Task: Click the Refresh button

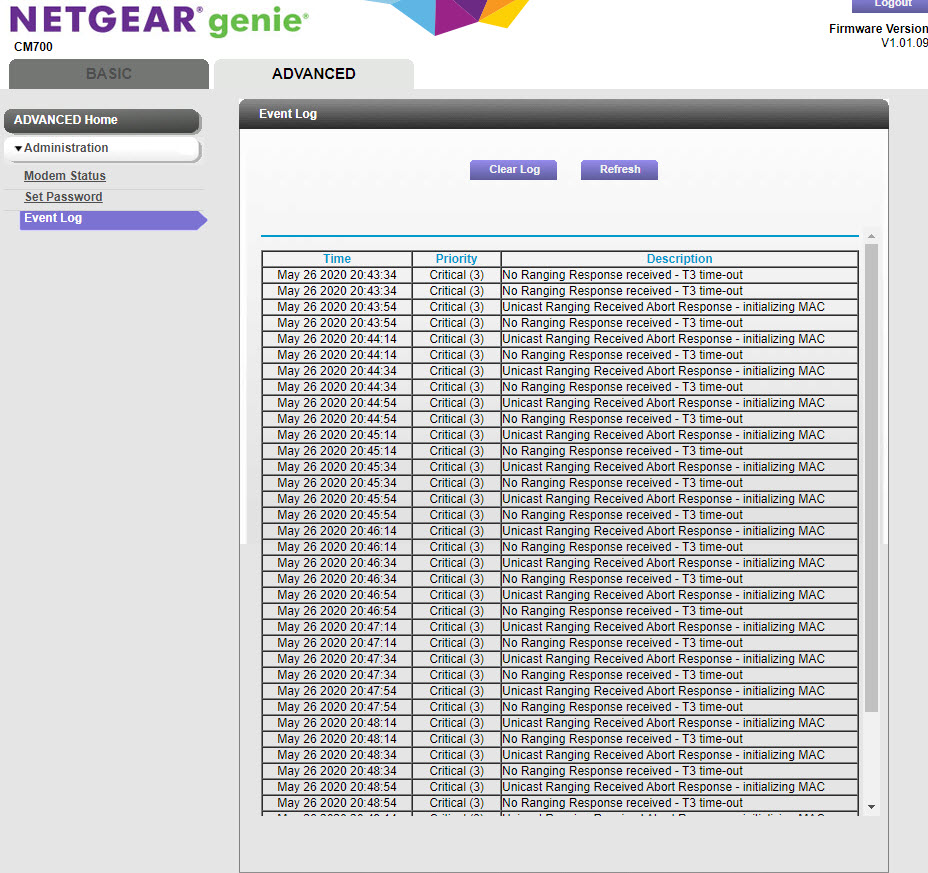Action: 619,169
